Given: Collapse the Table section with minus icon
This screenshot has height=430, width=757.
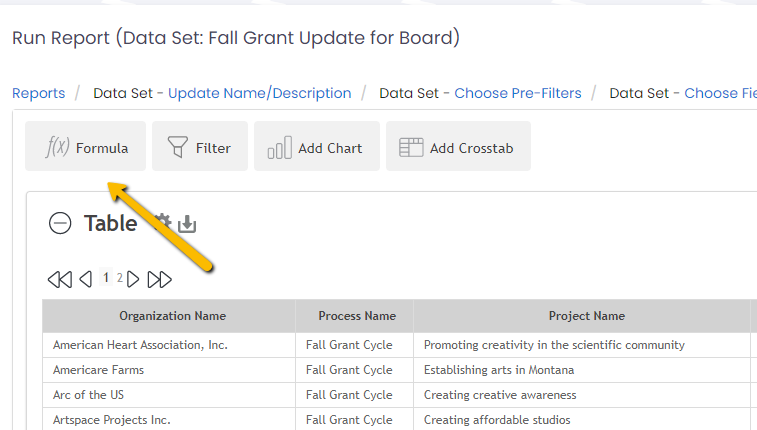Looking at the screenshot, I should 60,223.
